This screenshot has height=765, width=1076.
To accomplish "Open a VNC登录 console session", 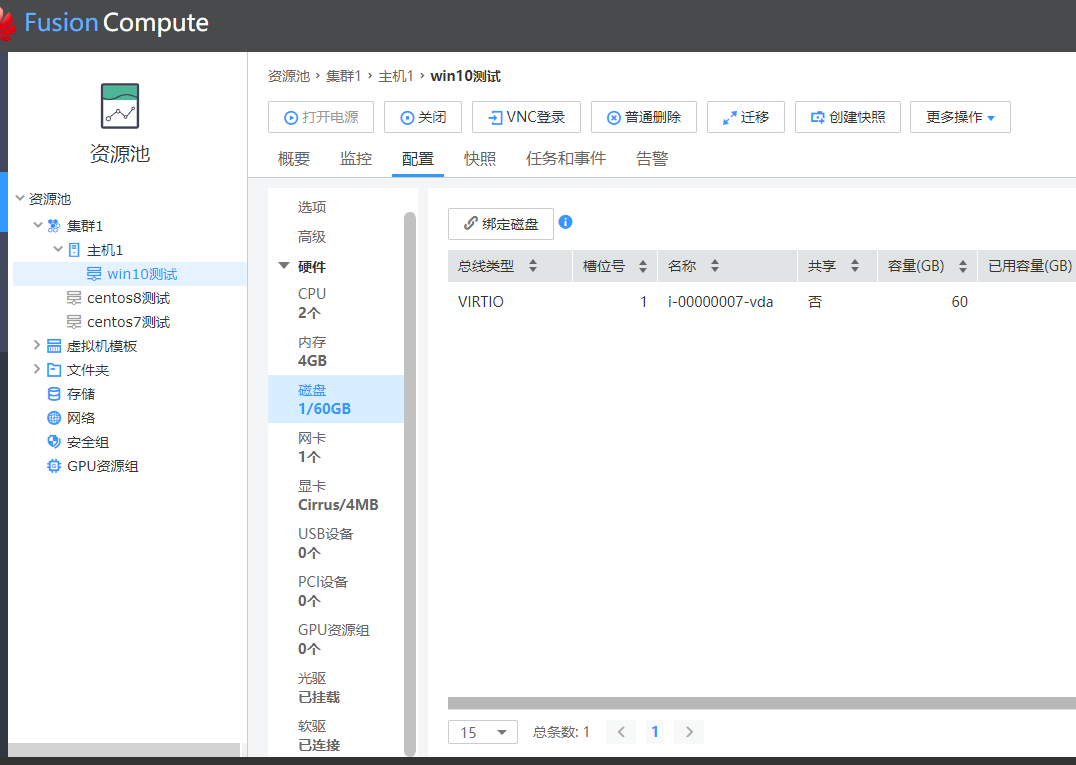I will point(526,116).
